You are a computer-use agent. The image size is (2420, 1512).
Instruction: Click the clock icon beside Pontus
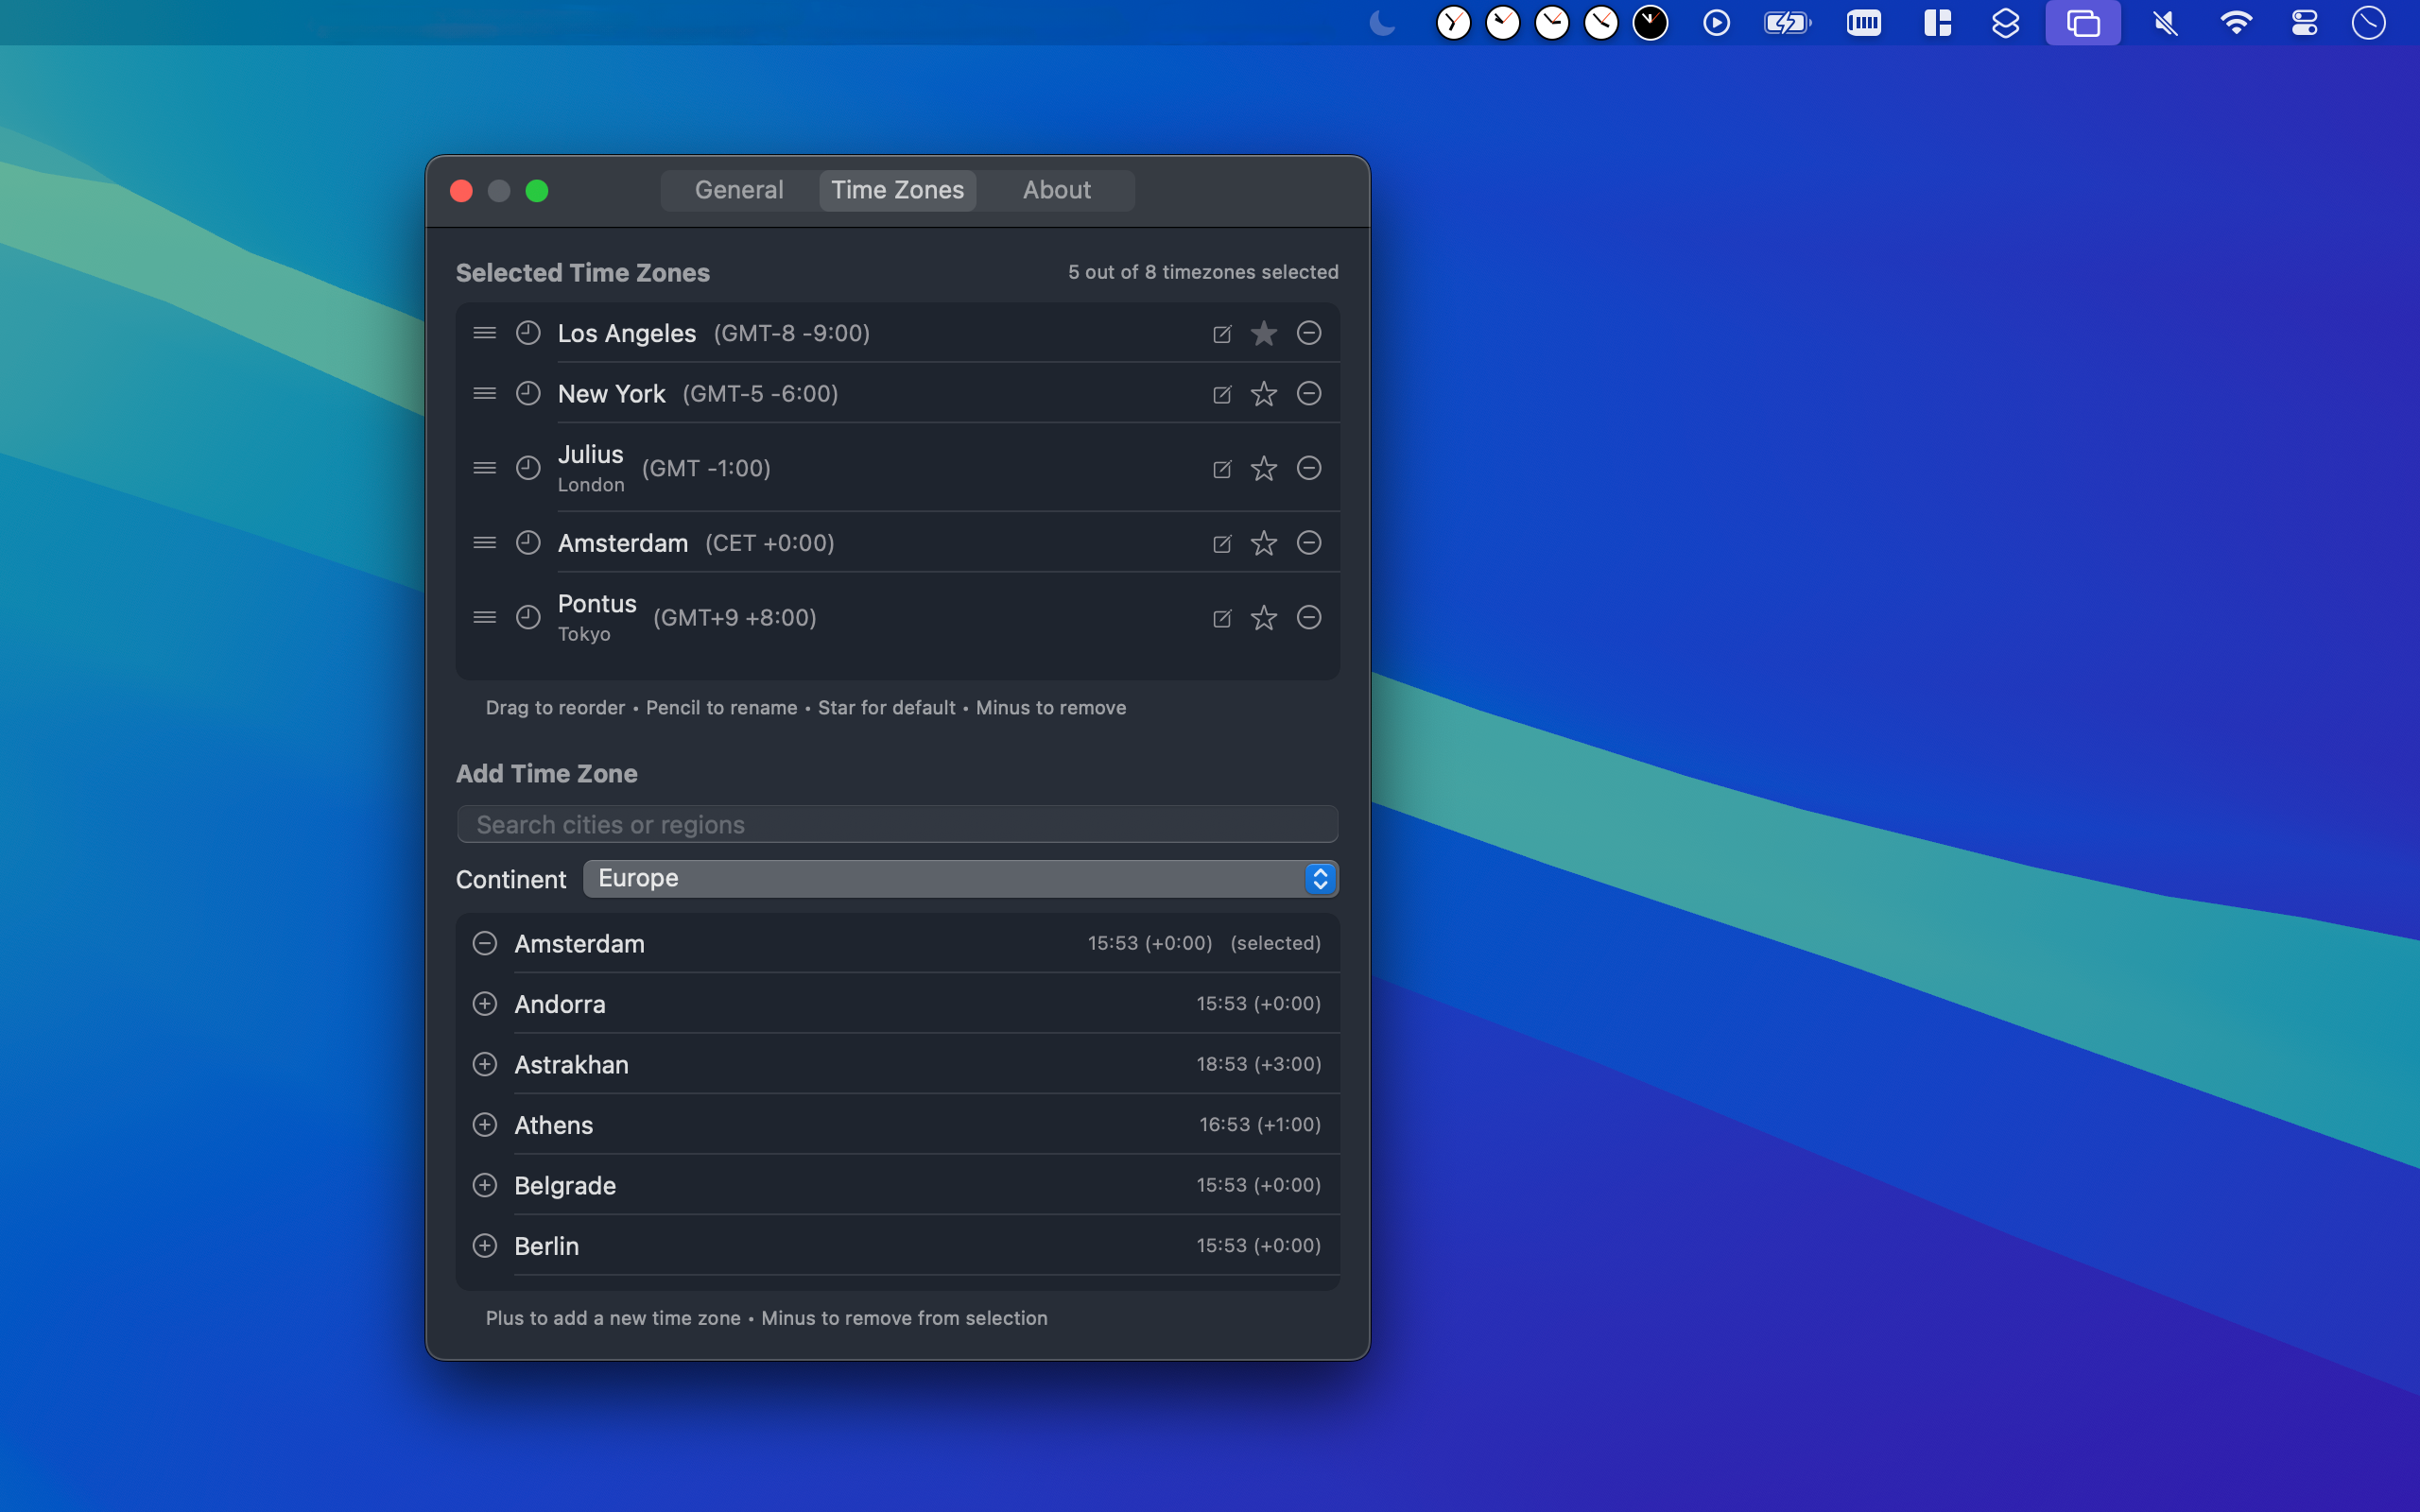pyautogui.click(x=528, y=617)
